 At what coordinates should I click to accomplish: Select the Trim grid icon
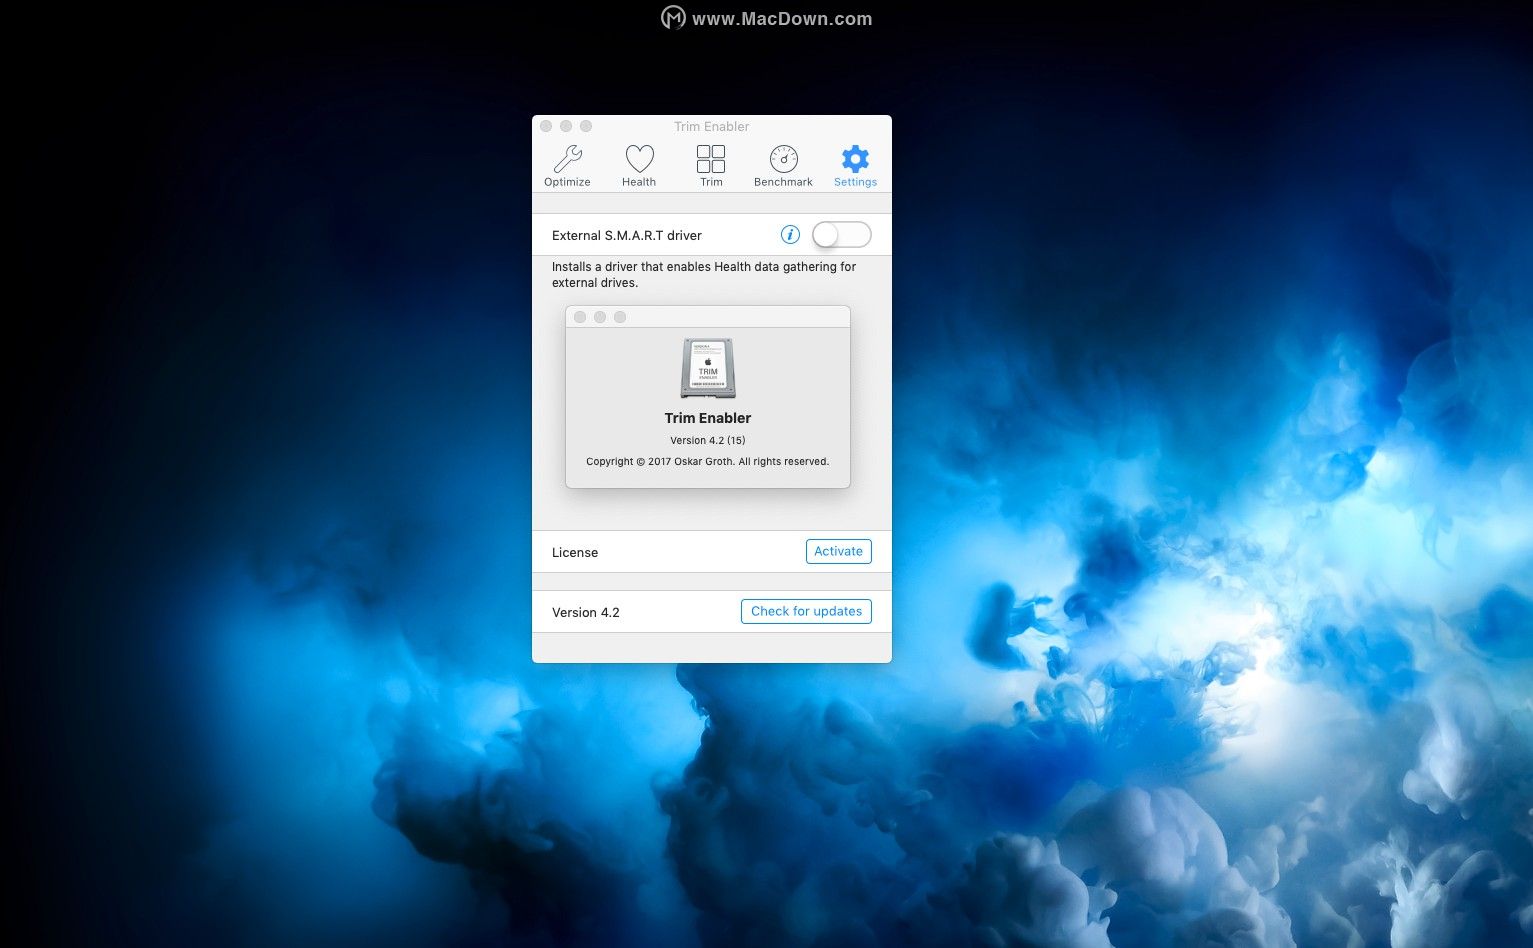711,165
